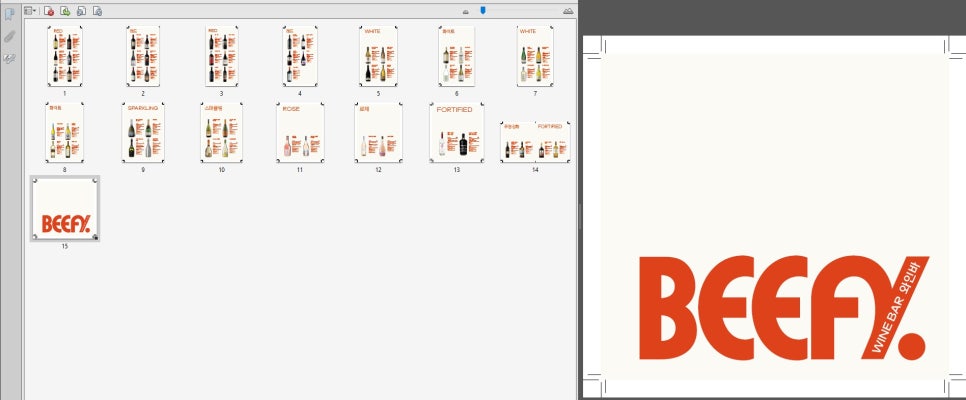Click the page number label 14

click(535, 169)
